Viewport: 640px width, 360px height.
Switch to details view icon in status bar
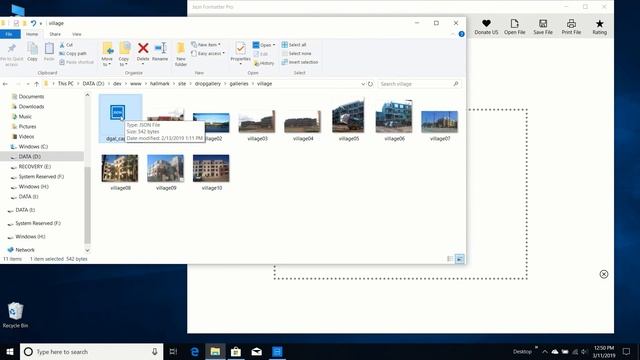pyautogui.click(x=450, y=259)
